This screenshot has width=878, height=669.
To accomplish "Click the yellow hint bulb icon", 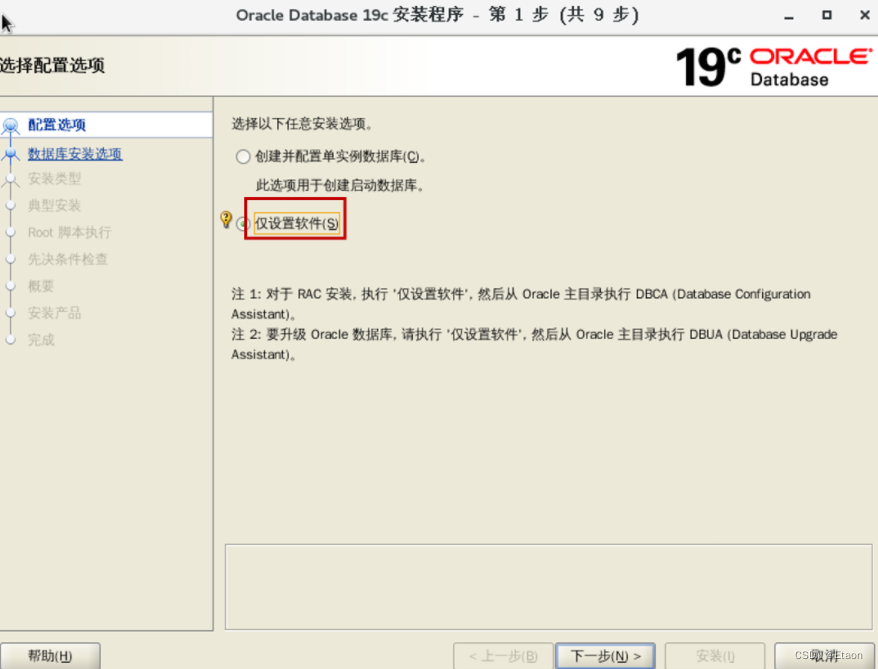I will click(x=226, y=219).
